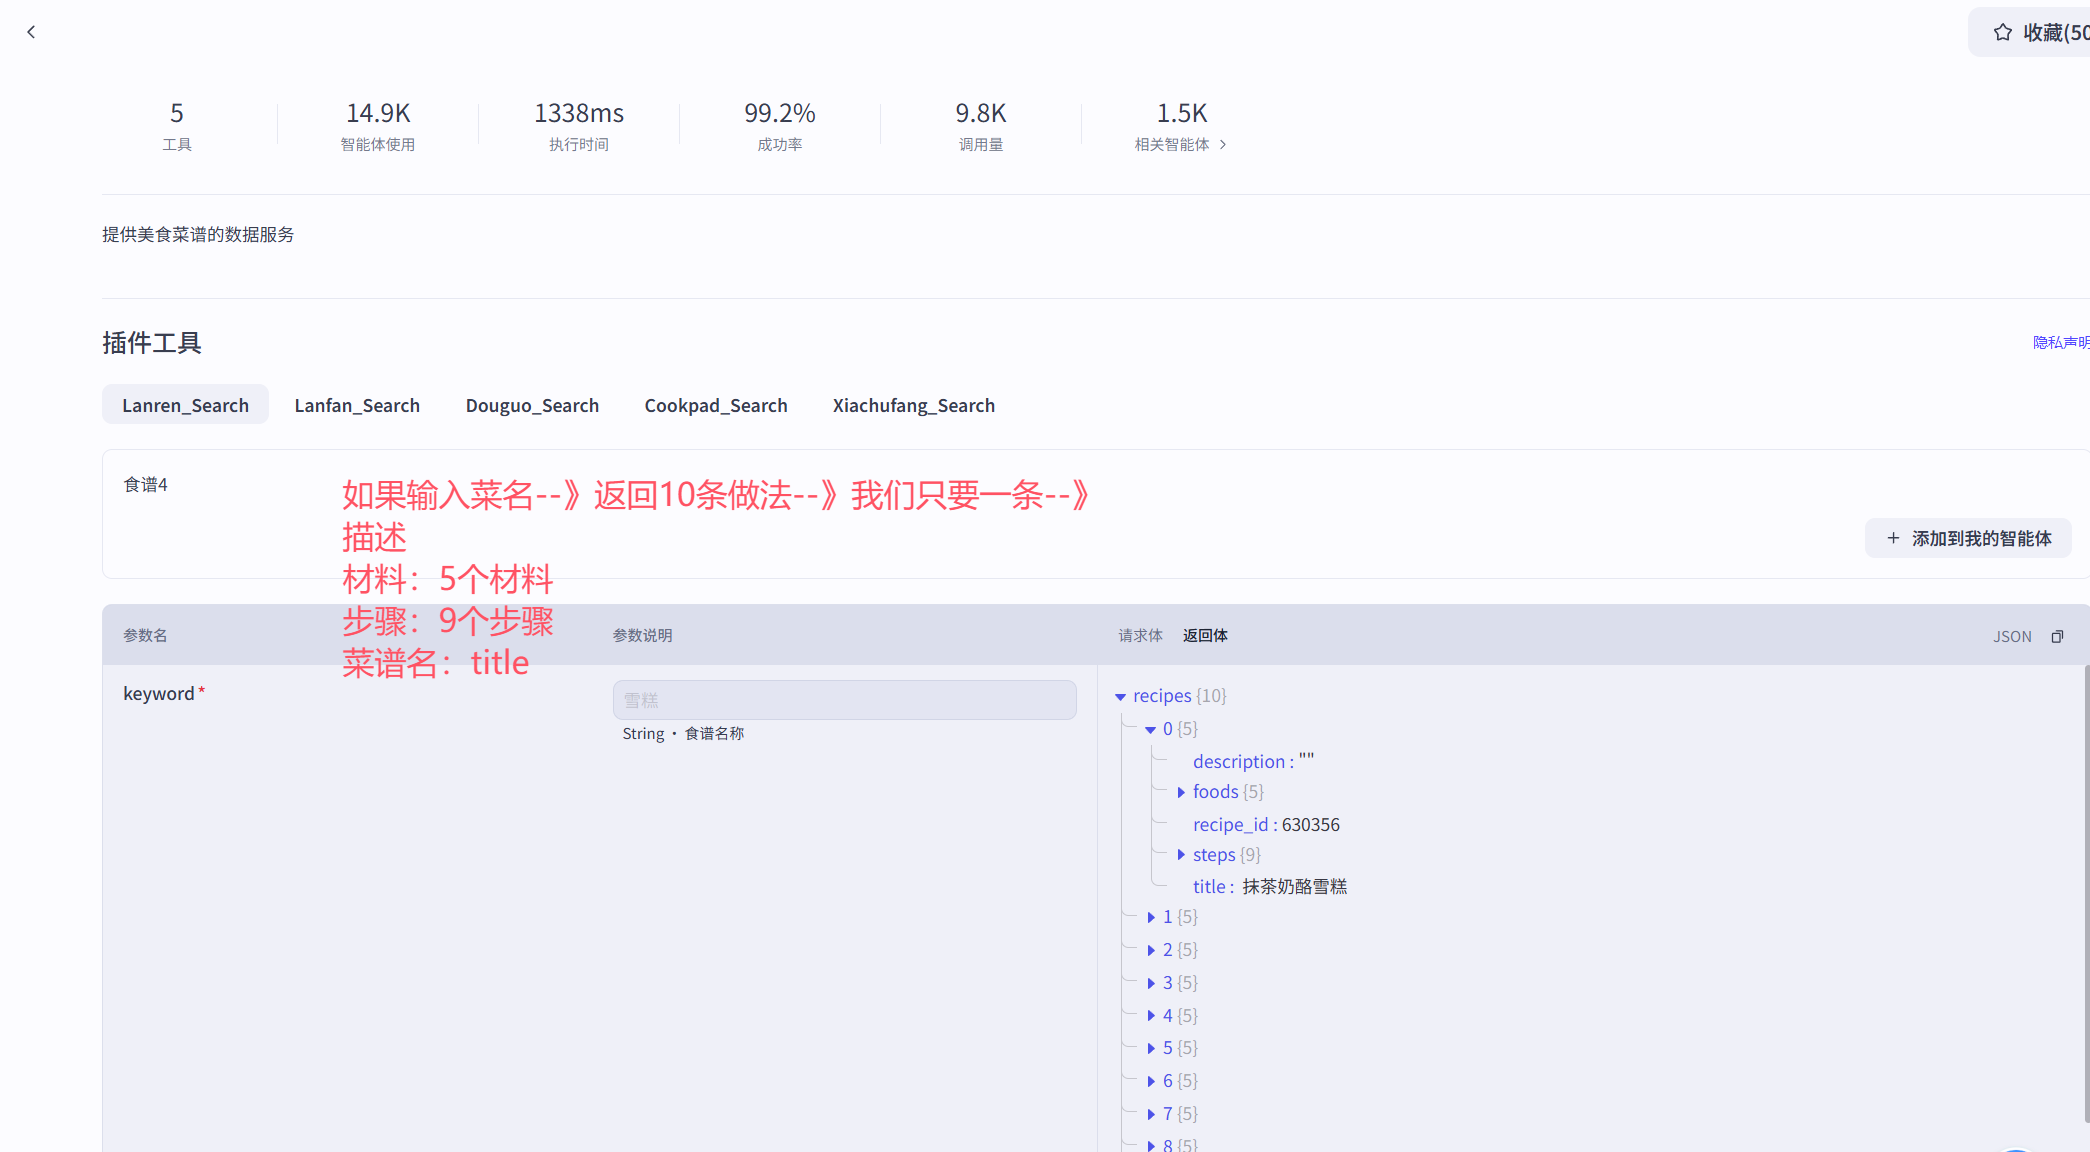The width and height of the screenshot is (2090, 1152).
Task: Switch to the Lanfan_Search tab
Action: (357, 405)
